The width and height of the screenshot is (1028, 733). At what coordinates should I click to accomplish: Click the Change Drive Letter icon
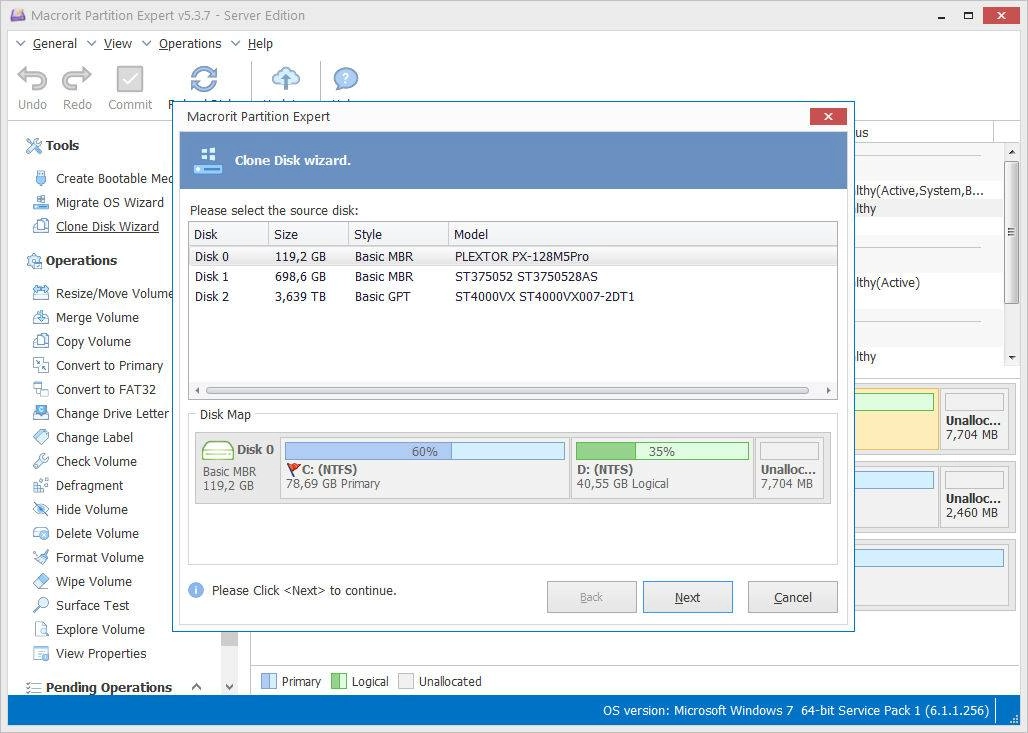(41, 413)
